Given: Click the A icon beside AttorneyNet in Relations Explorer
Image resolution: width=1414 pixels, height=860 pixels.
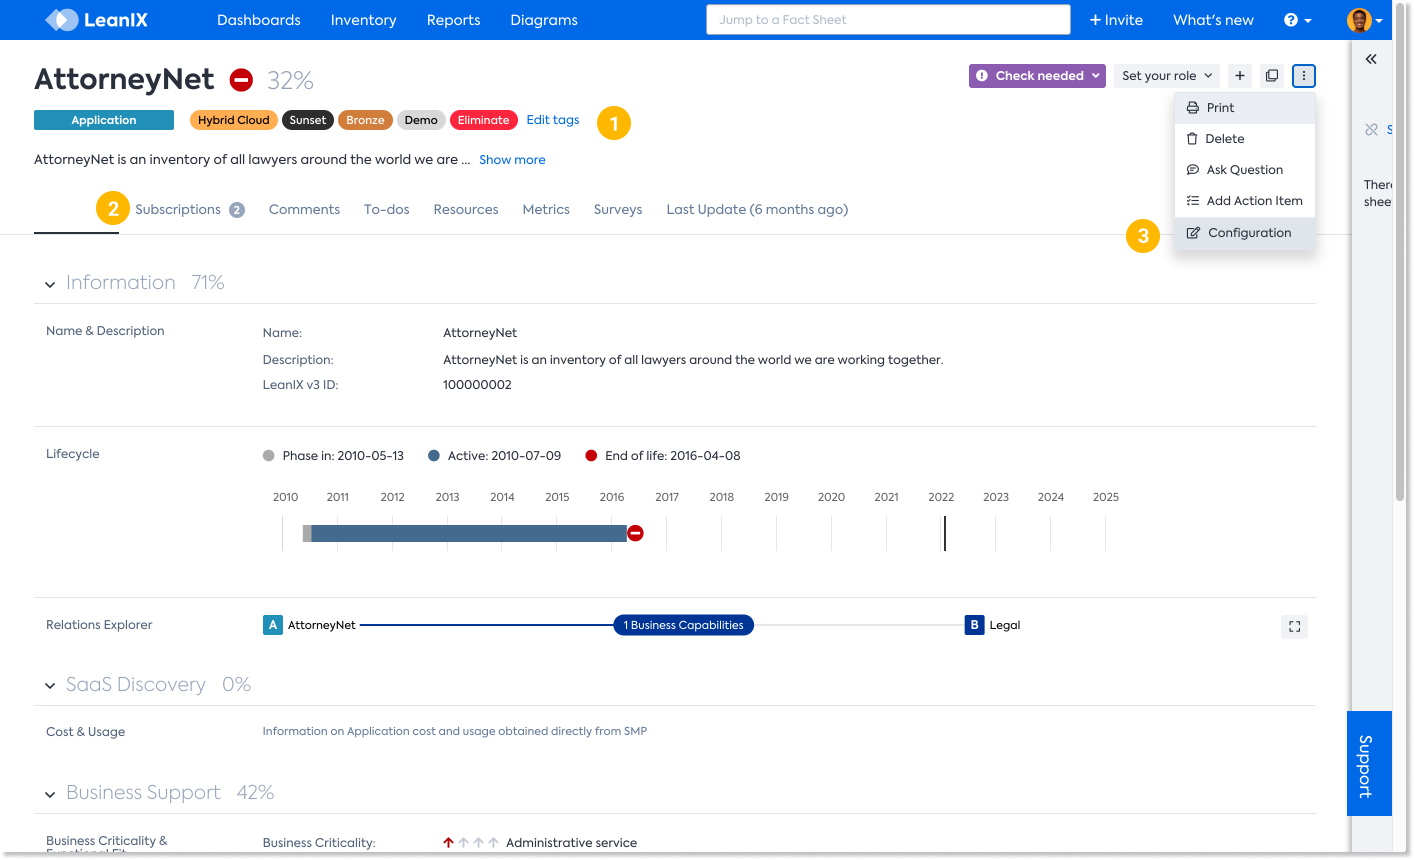Looking at the screenshot, I should (x=273, y=625).
